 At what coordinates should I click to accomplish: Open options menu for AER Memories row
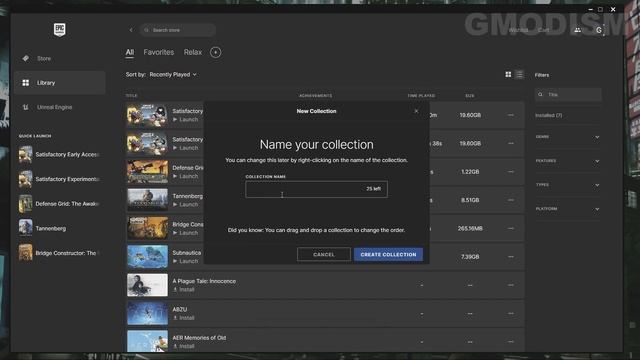pos(511,342)
